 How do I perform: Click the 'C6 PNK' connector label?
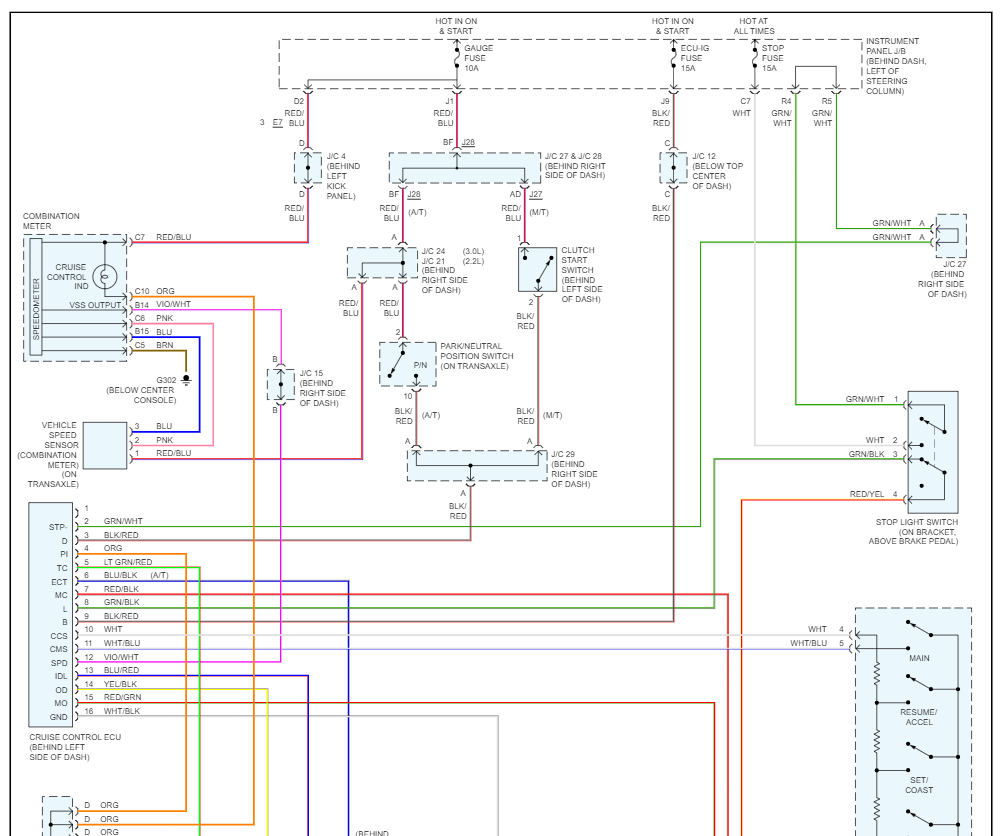click(154, 318)
